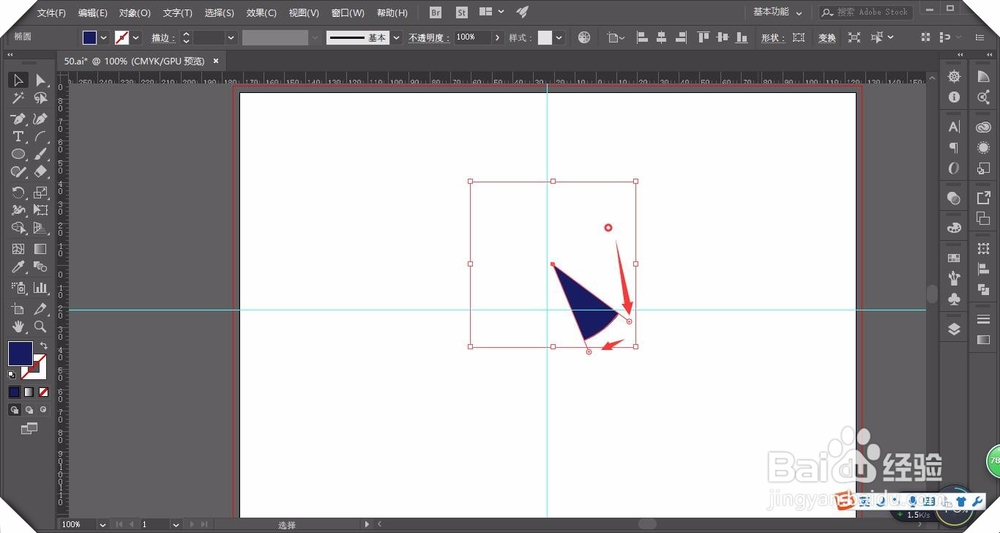Expand the 基本 brush definition dropdown
The width and height of the screenshot is (1000, 533).
point(397,38)
